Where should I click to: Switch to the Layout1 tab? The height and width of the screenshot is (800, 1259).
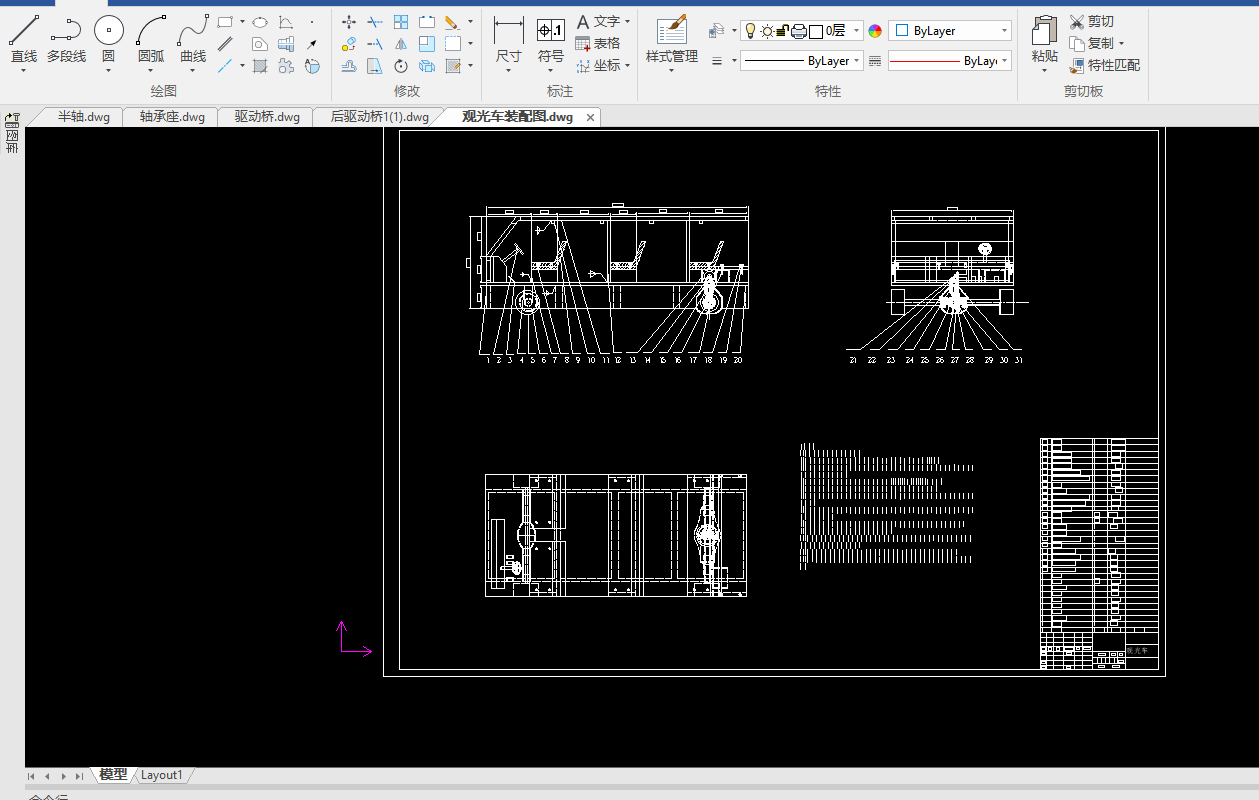(162, 775)
